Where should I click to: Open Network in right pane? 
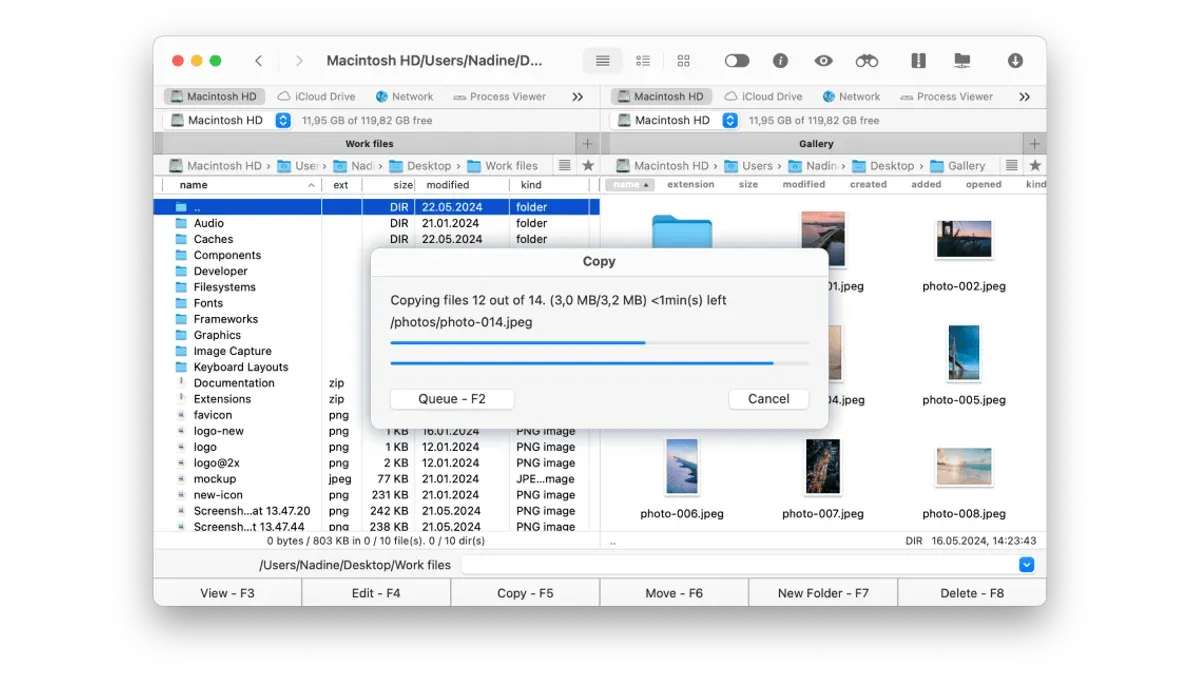click(852, 97)
